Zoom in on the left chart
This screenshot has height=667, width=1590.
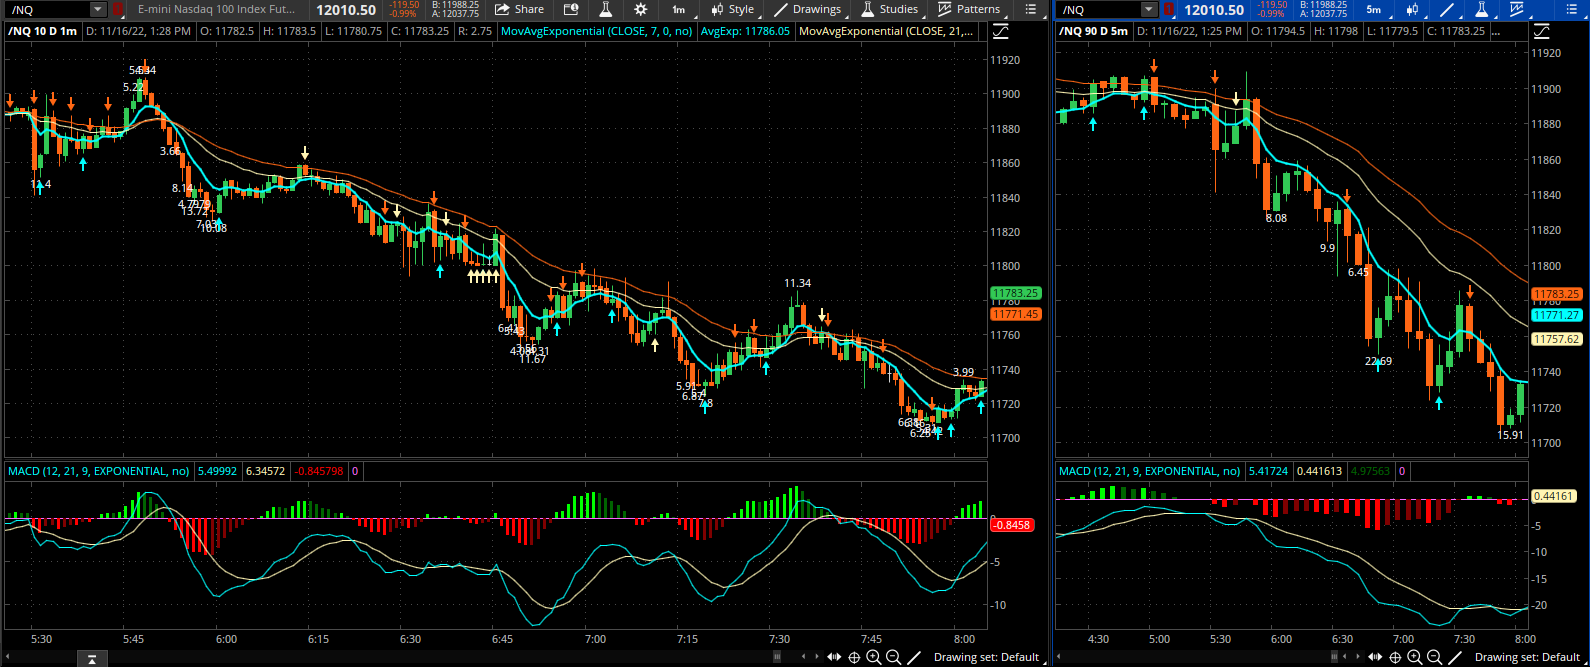coord(874,657)
